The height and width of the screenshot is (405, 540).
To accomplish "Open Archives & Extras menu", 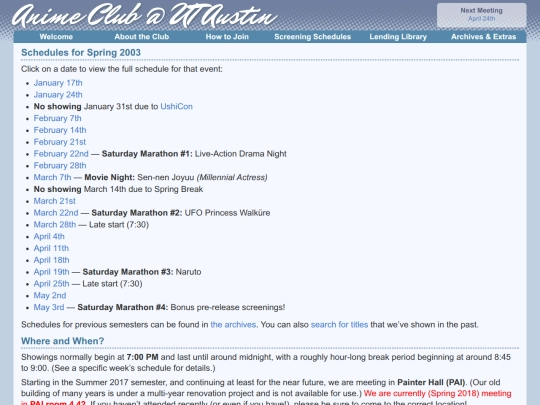I will pos(484,37).
